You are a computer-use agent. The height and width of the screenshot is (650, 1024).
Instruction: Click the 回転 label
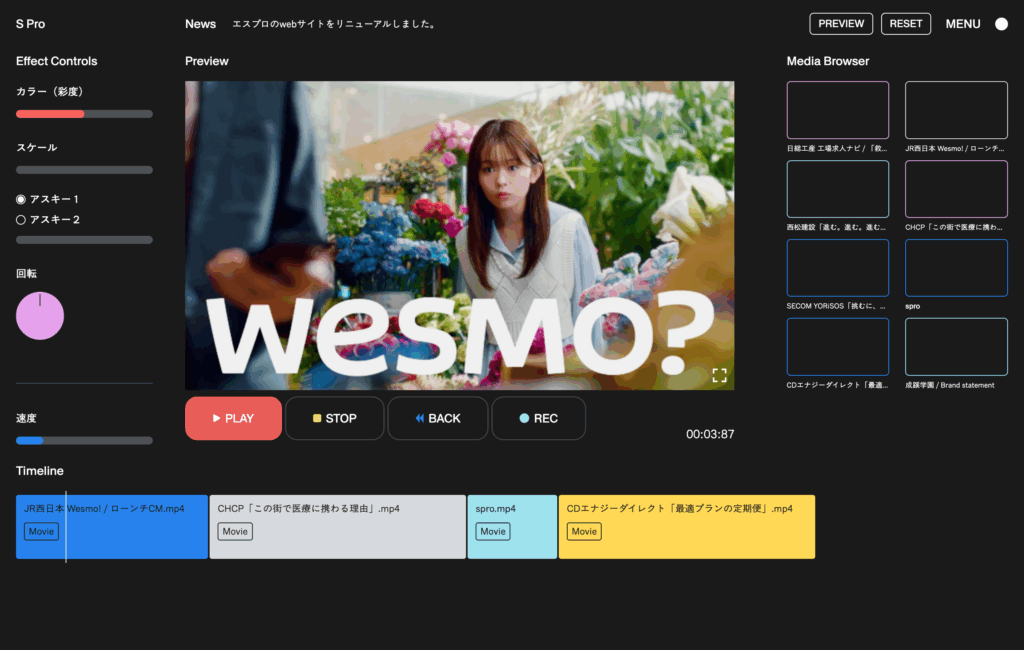pos(26,274)
